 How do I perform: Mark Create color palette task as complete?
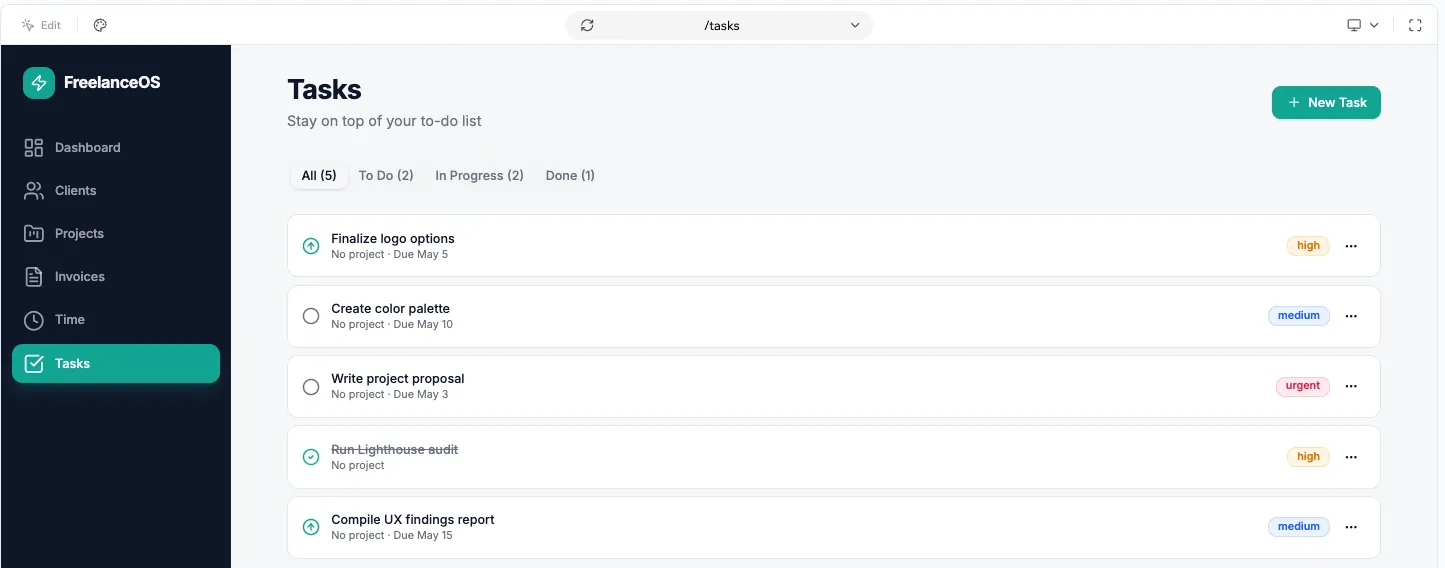tap(311, 316)
